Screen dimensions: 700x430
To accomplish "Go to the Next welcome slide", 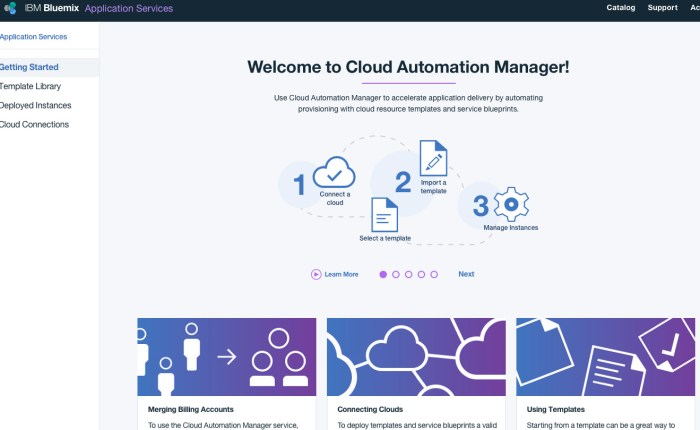I will (x=466, y=274).
